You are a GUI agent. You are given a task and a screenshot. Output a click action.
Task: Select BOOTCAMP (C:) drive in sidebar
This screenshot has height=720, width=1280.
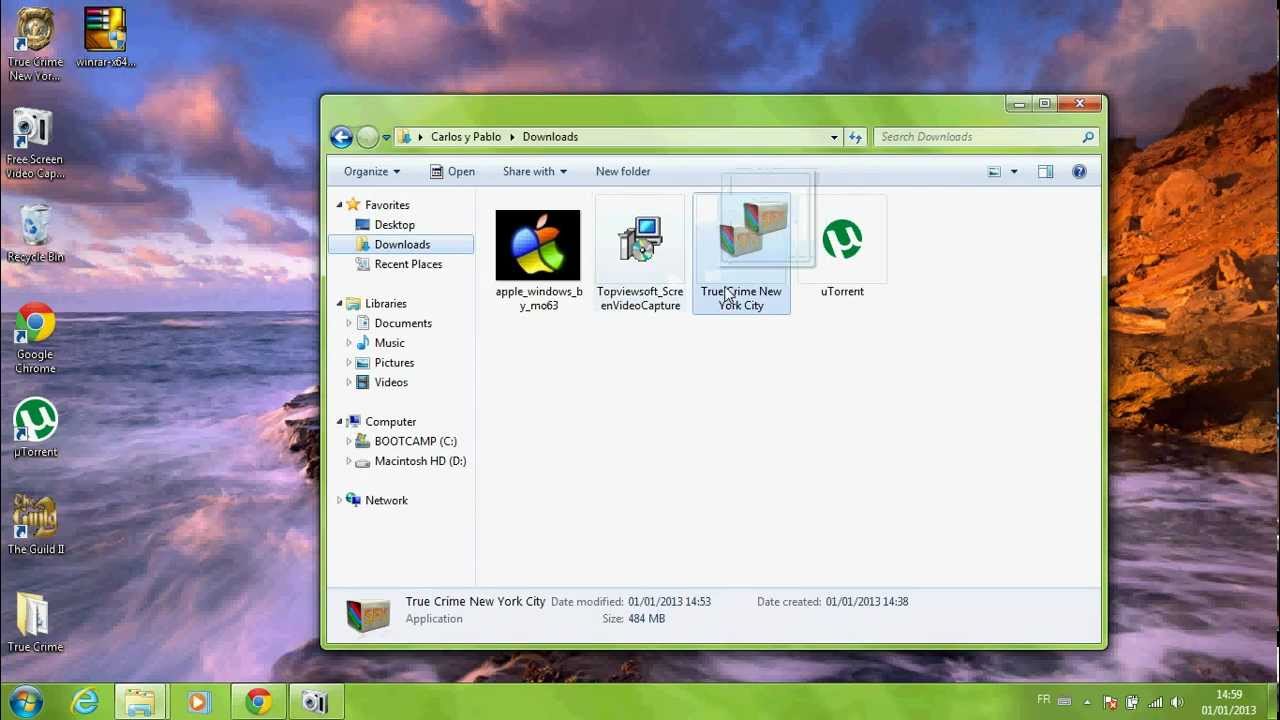point(415,441)
